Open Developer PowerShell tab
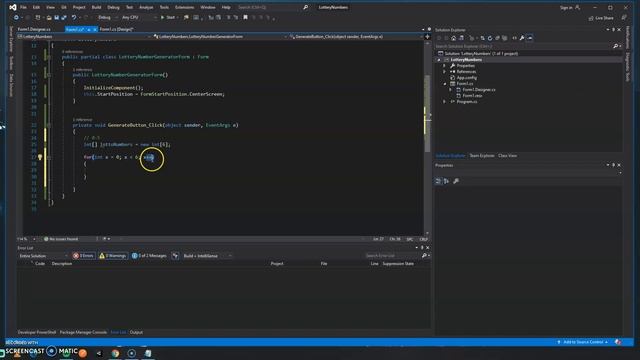Screen dimensions: 640x360 pyautogui.click(x=37, y=332)
